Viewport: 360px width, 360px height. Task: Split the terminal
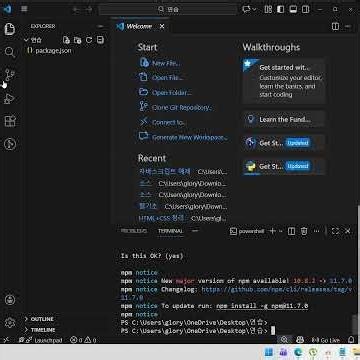(x=291, y=231)
